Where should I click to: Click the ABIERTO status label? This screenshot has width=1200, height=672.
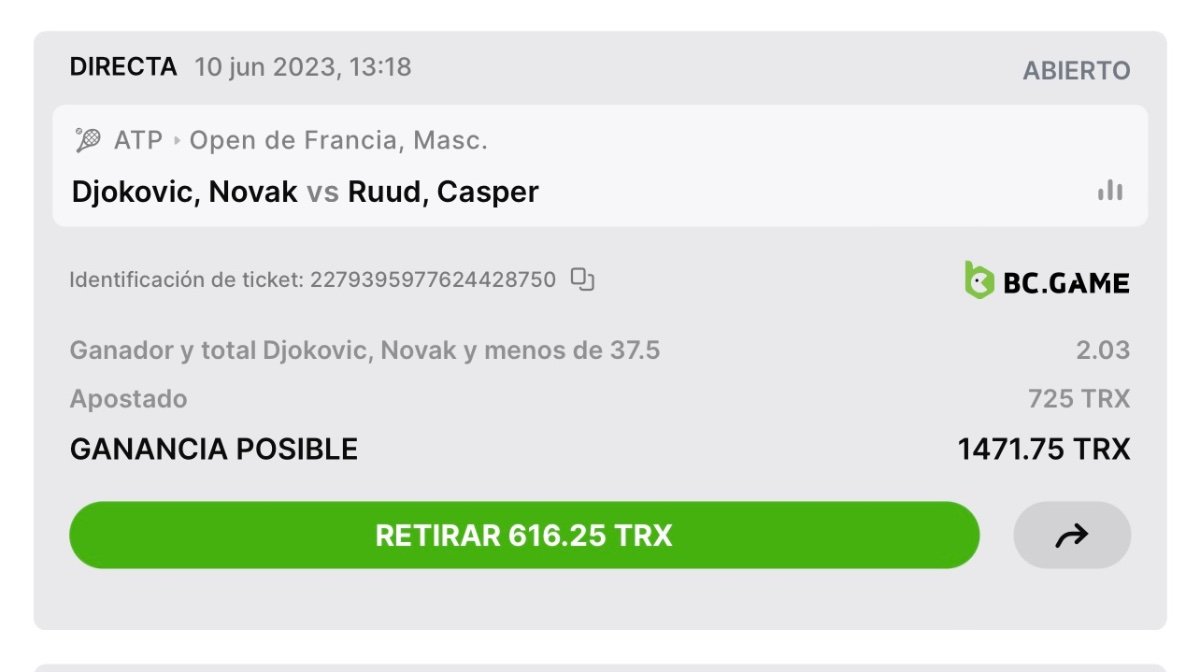(1076, 71)
